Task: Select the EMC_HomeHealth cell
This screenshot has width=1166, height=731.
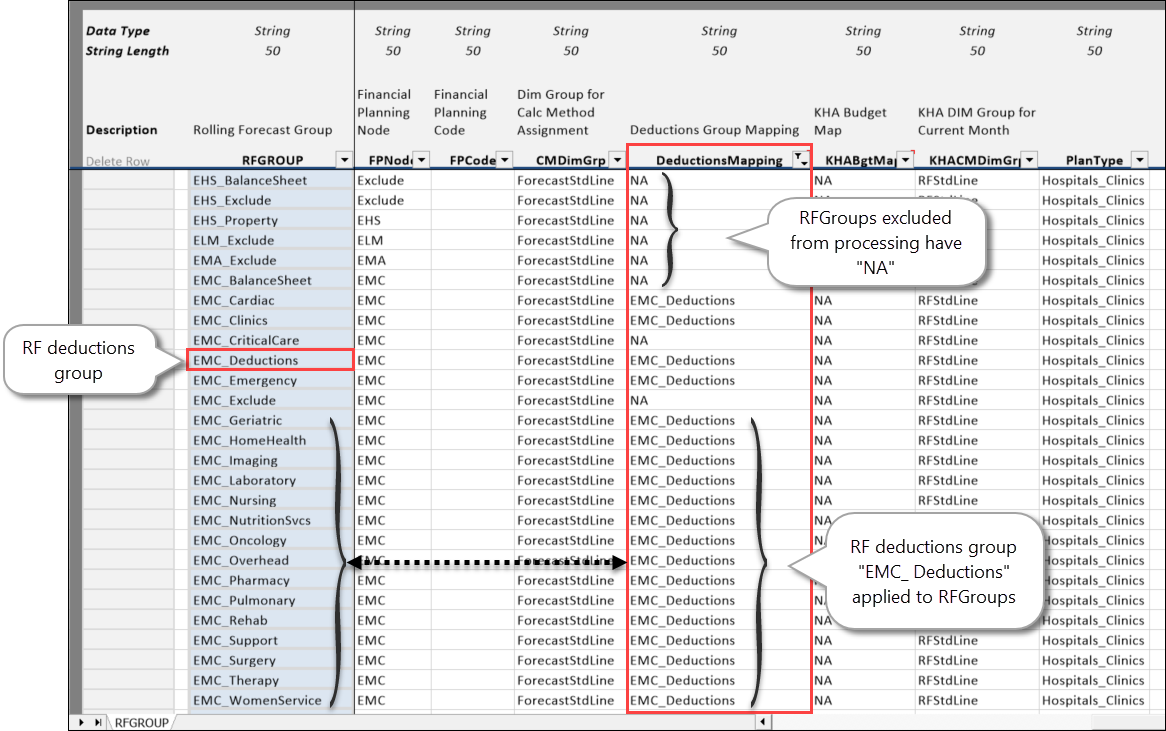Action: tap(270, 441)
